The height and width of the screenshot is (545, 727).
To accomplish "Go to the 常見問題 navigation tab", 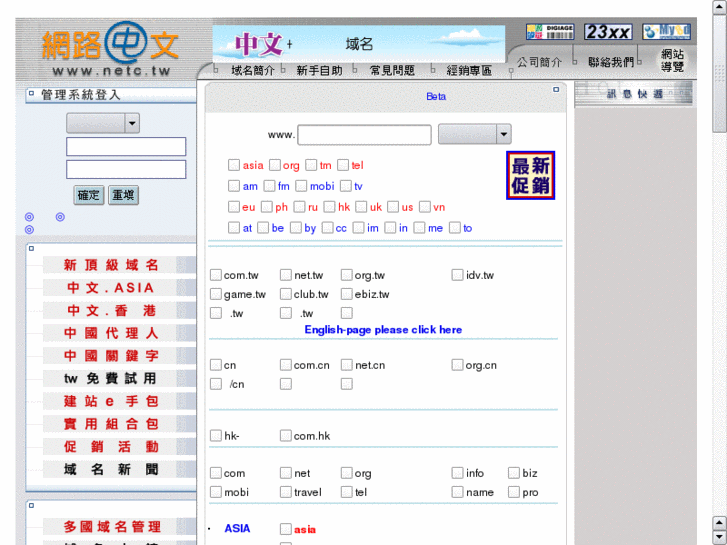I will [x=391, y=71].
